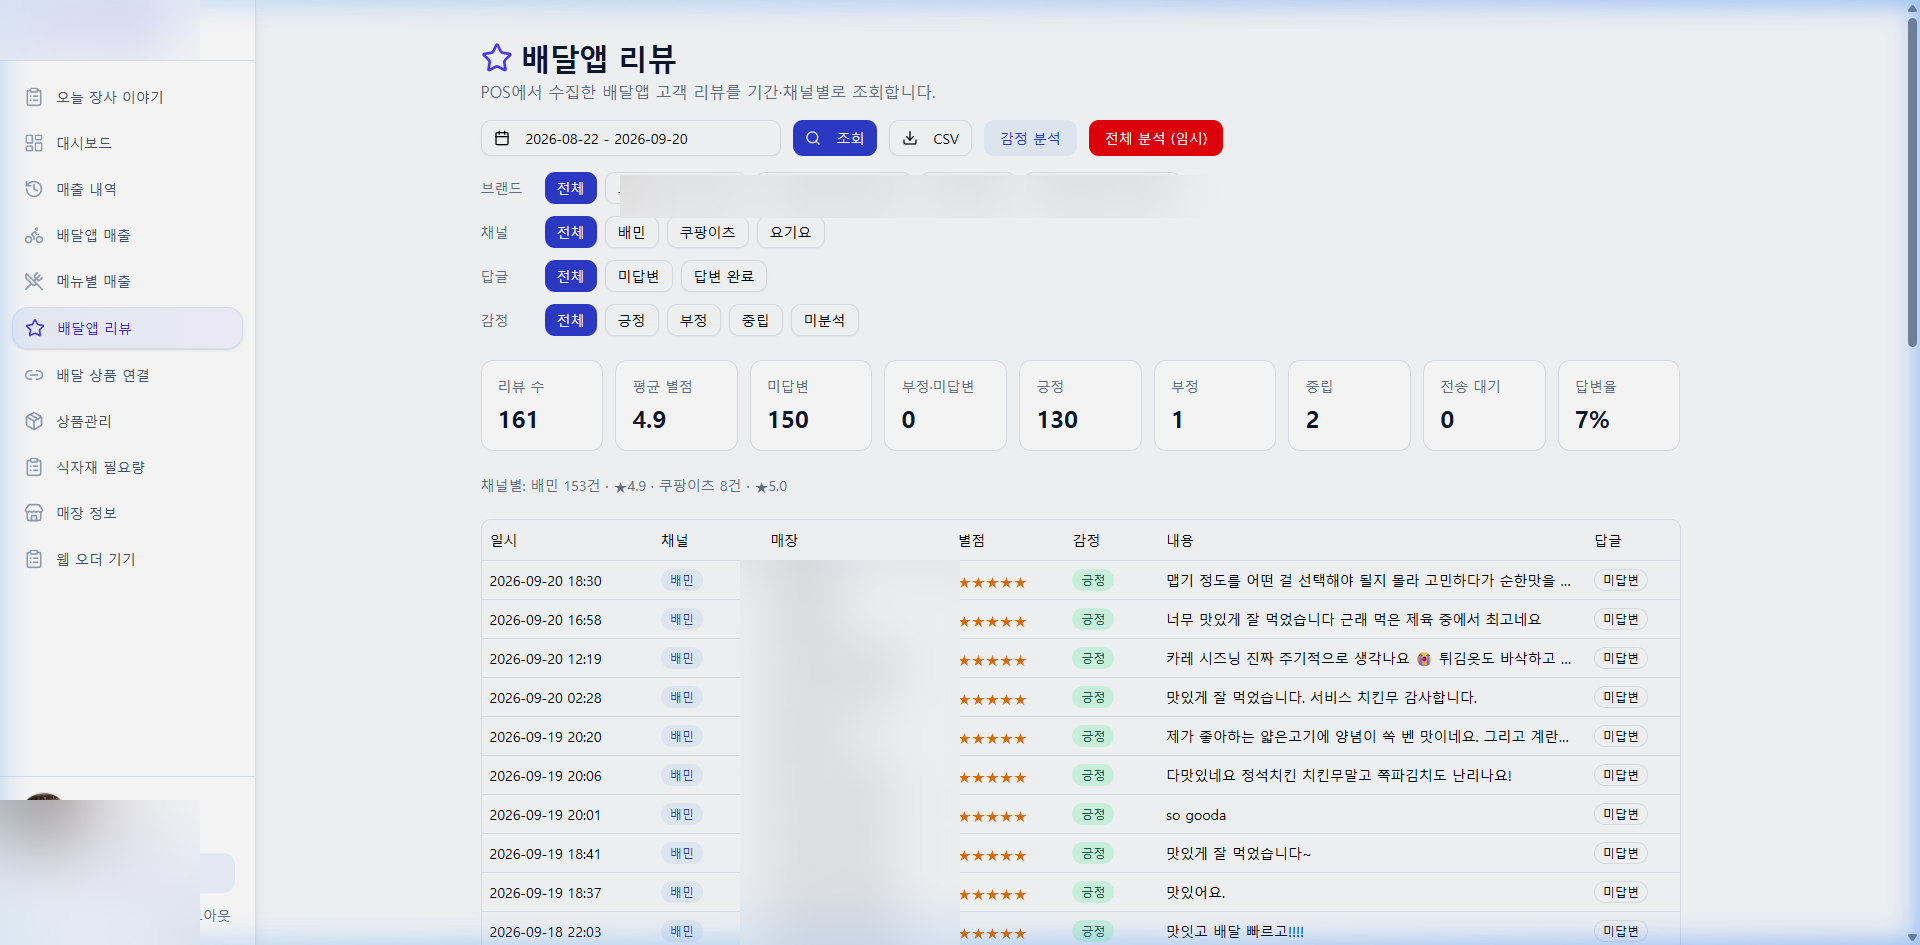Select 쿠팡이츠 channel filter
Image resolution: width=1920 pixels, height=945 pixels.
[x=707, y=232]
